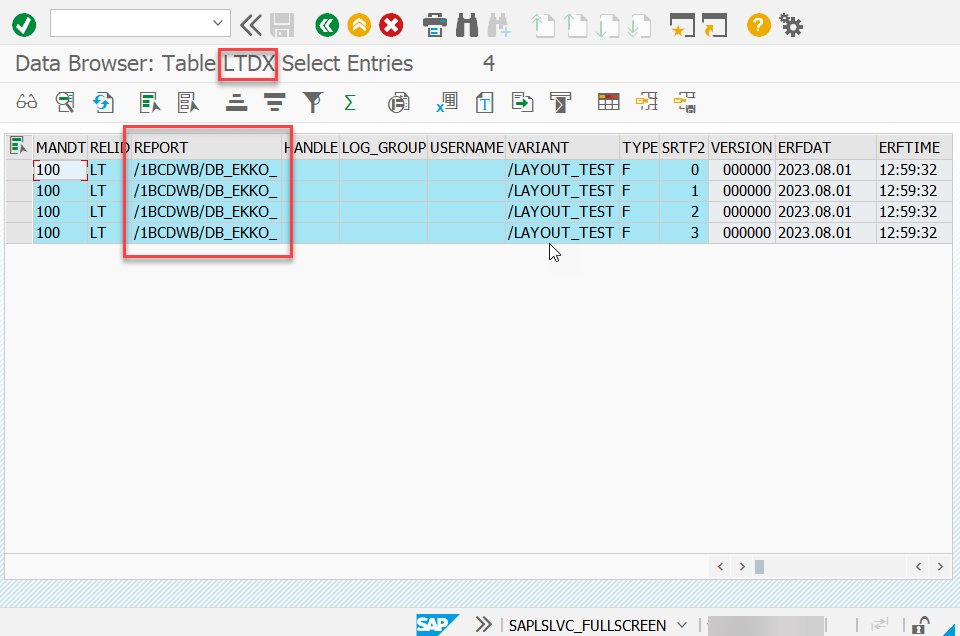Click the highlighted MANDT cell 100 in first row
The height and width of the screenshot is (636, 960).
(60, 170)
